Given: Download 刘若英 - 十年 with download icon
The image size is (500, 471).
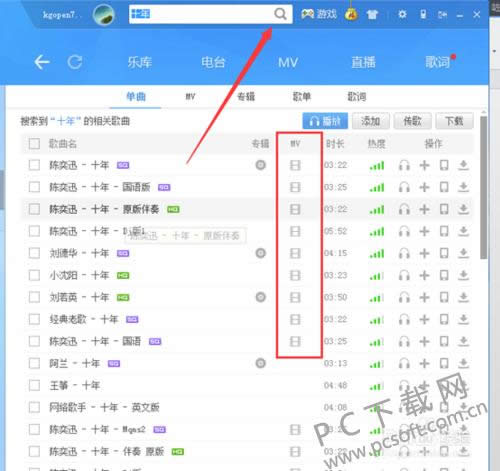Looking at the screenshot, I should click(463, 297).
